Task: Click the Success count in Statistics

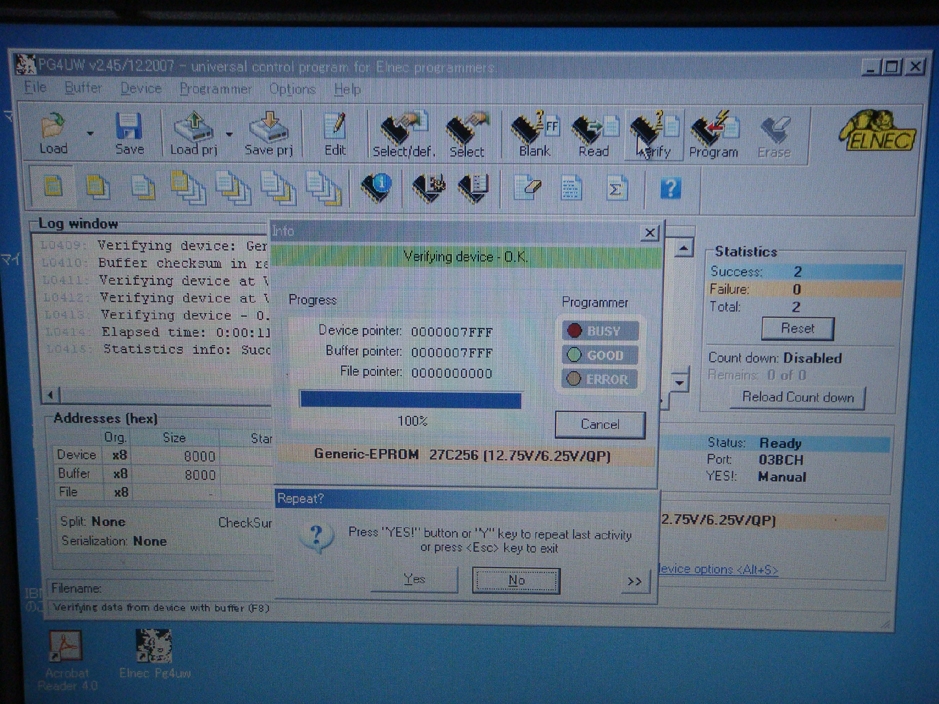Action: point(798,272)
